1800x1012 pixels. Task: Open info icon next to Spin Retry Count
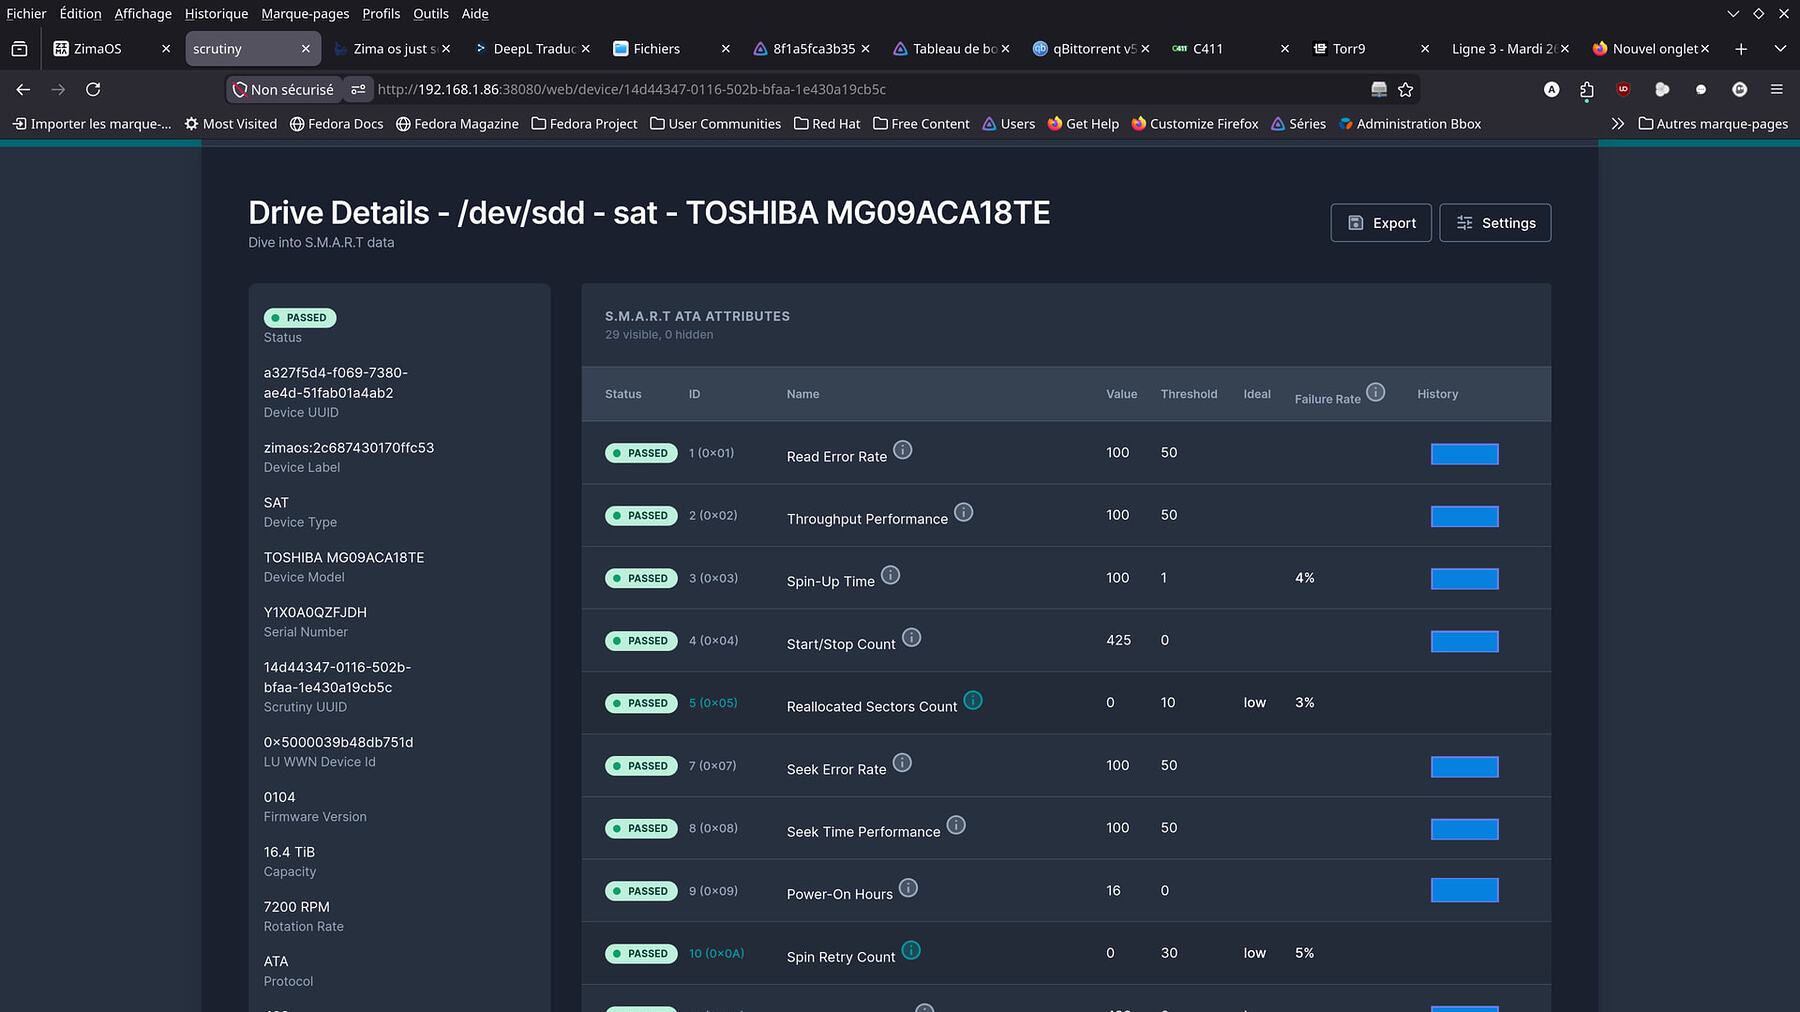(x=911, y=950)
